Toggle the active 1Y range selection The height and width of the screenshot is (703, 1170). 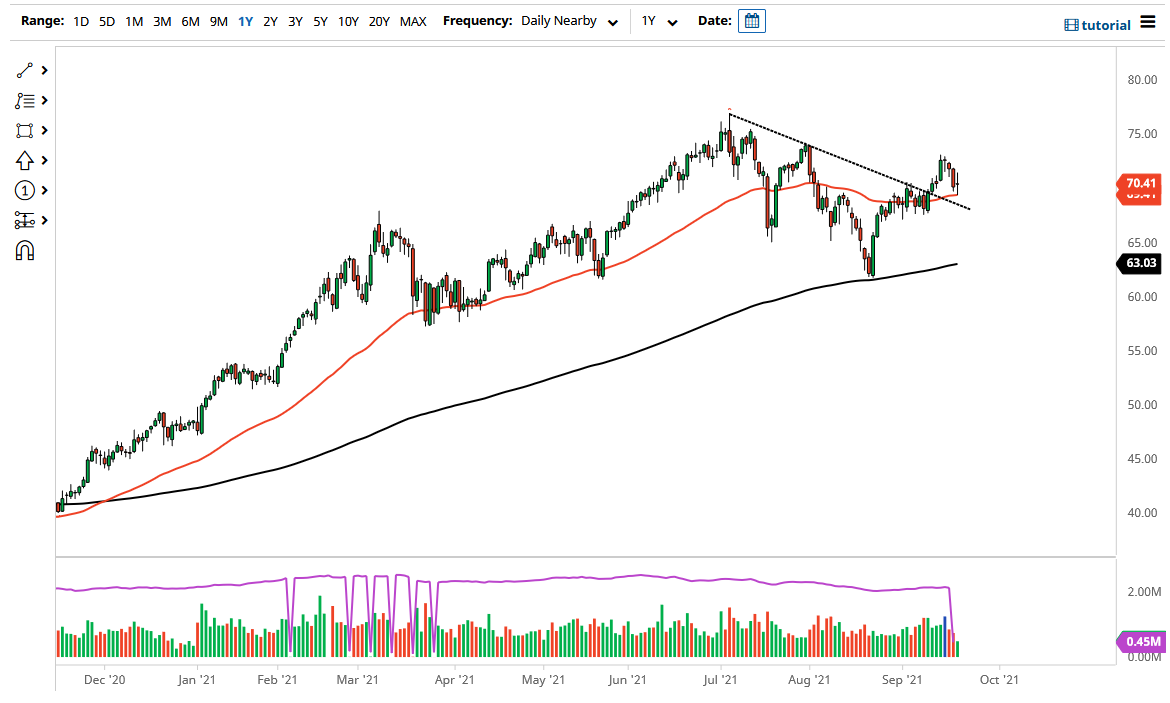245,20
